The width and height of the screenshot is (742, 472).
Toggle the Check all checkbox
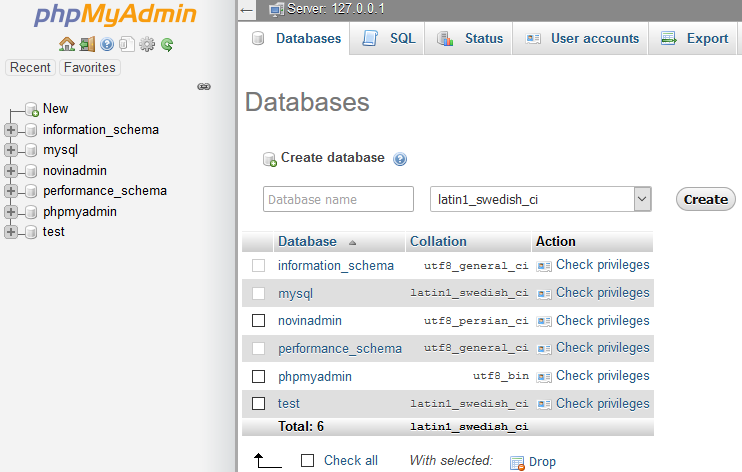308,460
